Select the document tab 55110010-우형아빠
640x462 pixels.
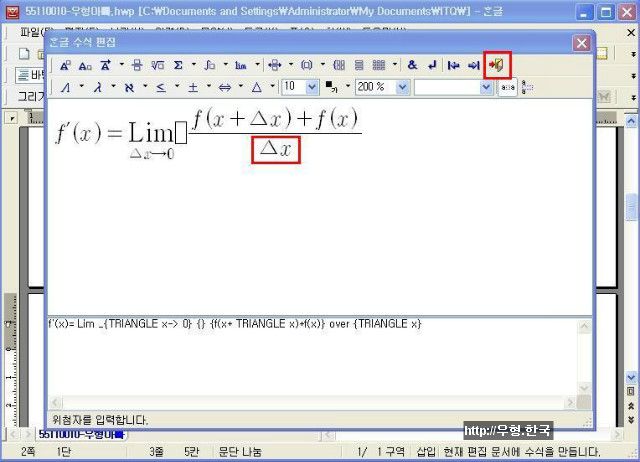coord(82,434)
